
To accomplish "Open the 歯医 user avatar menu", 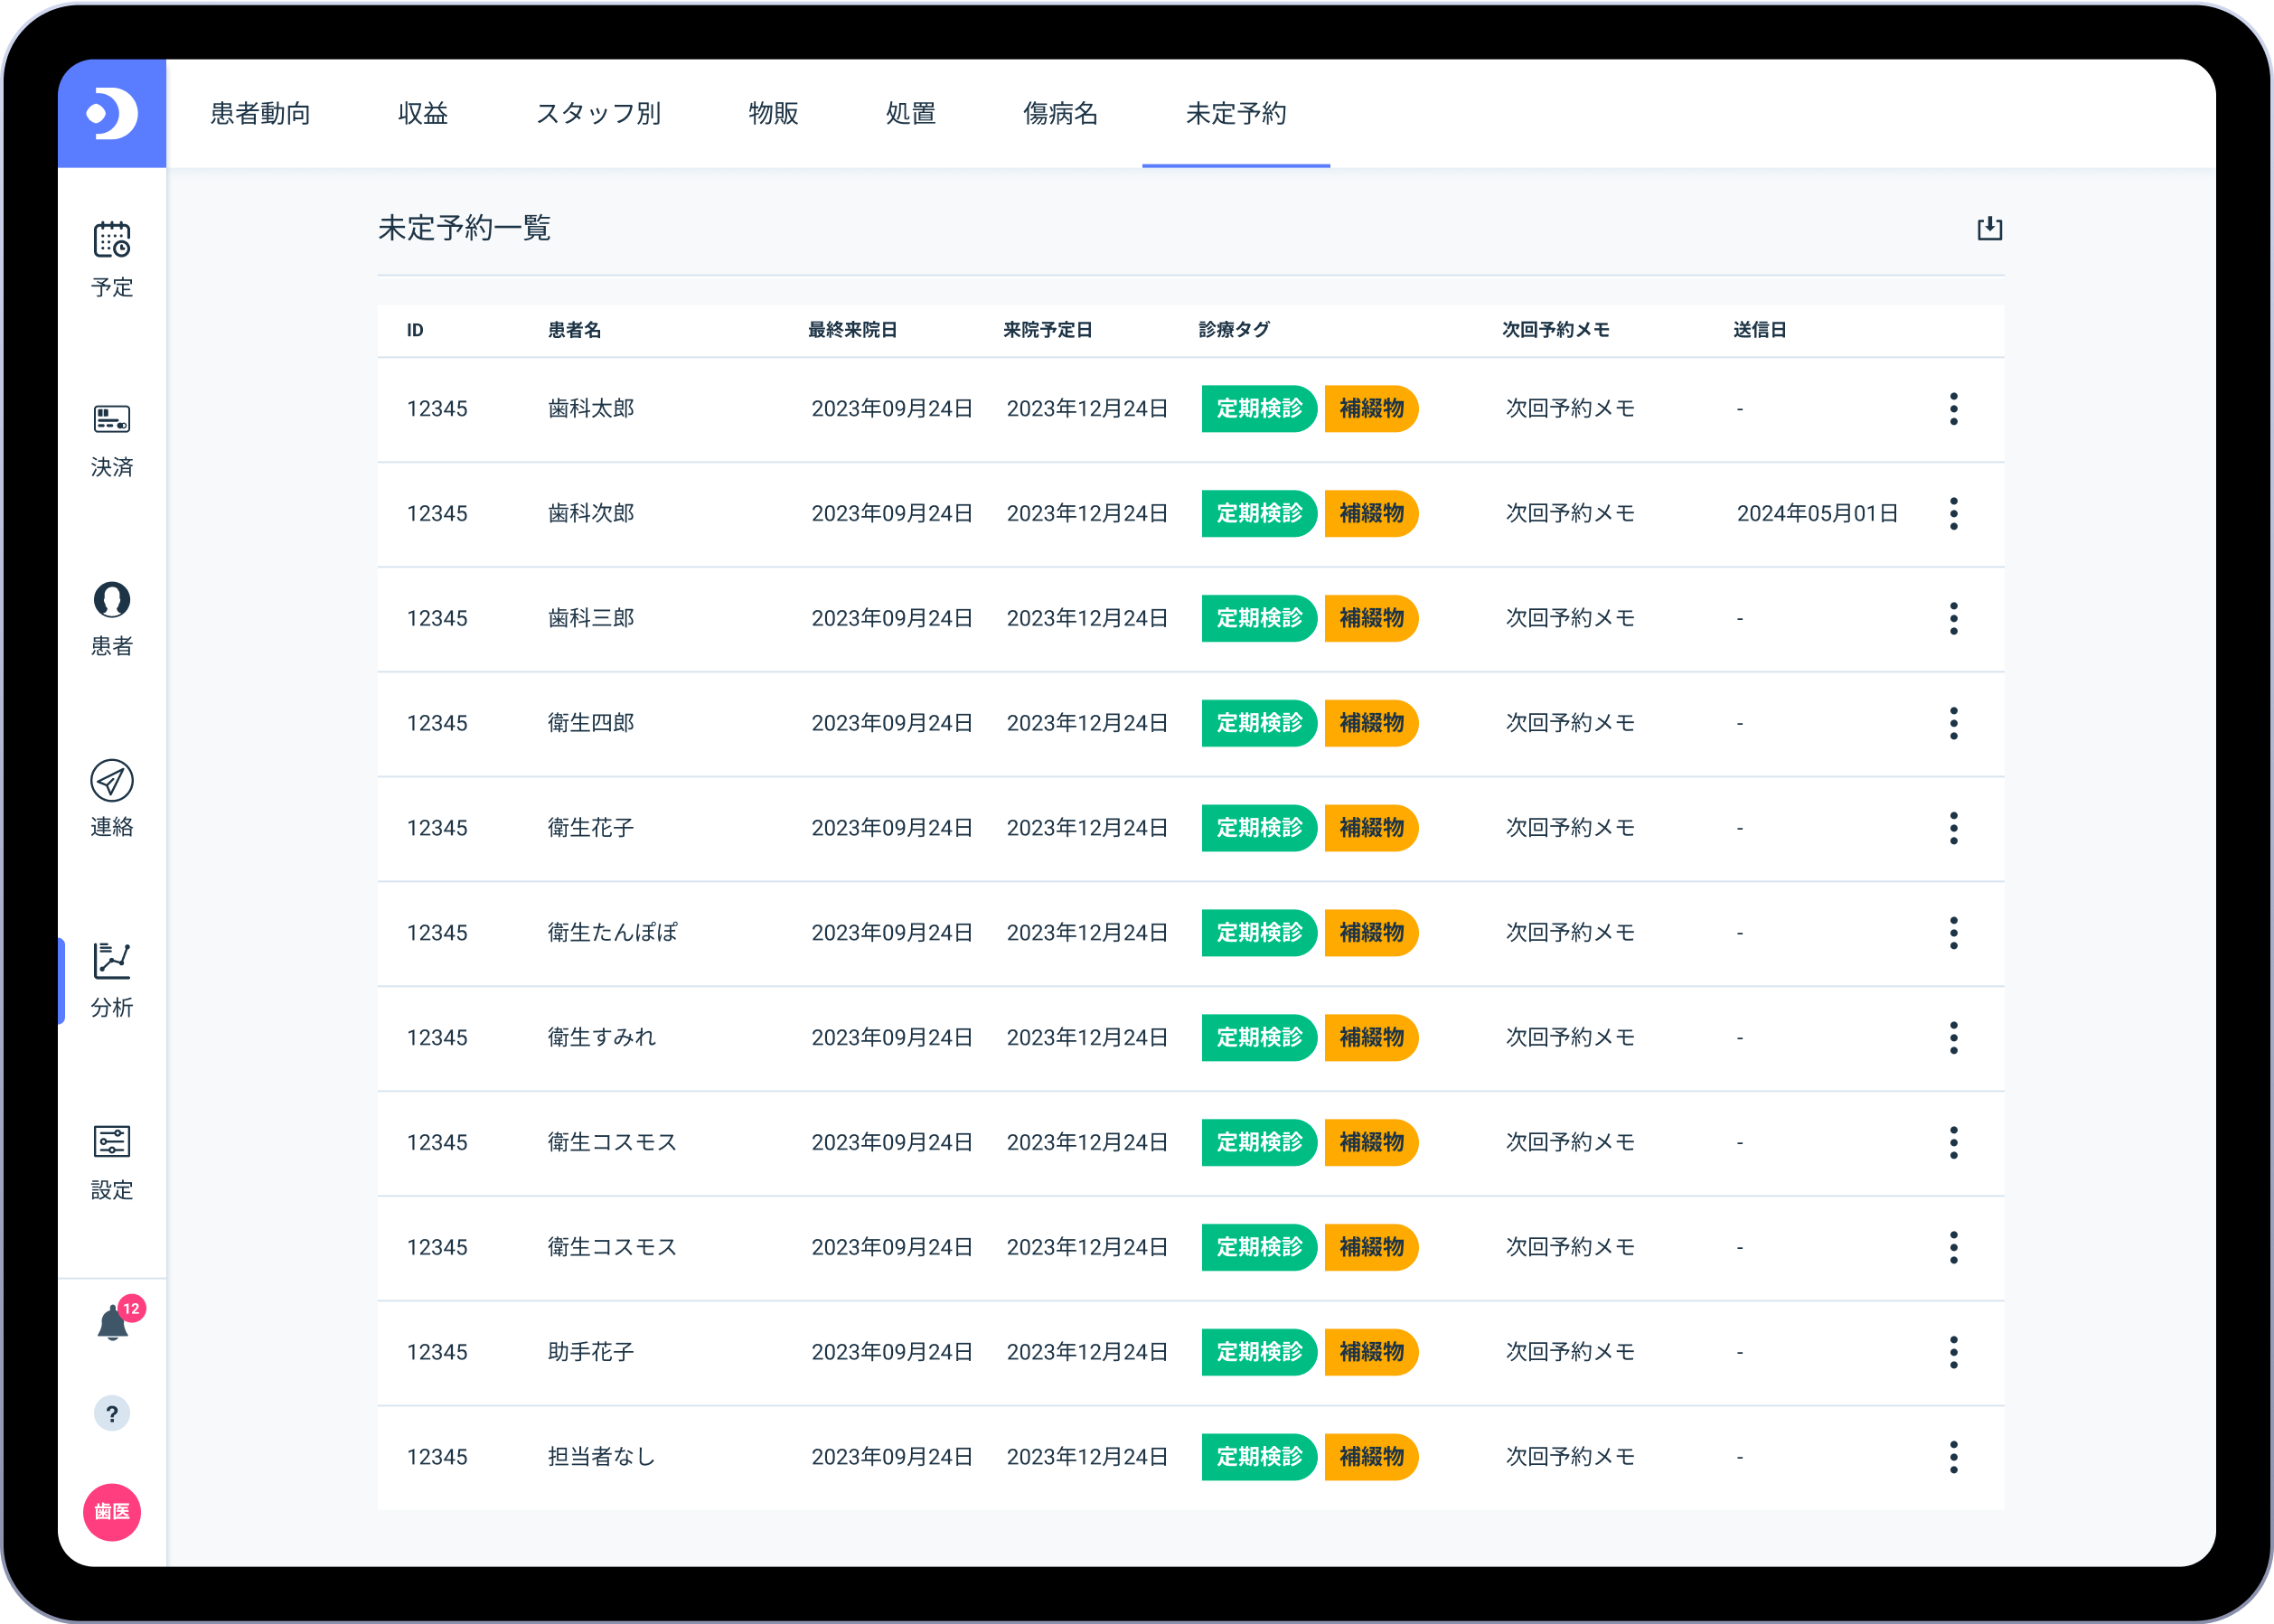I will [112, 1511].
